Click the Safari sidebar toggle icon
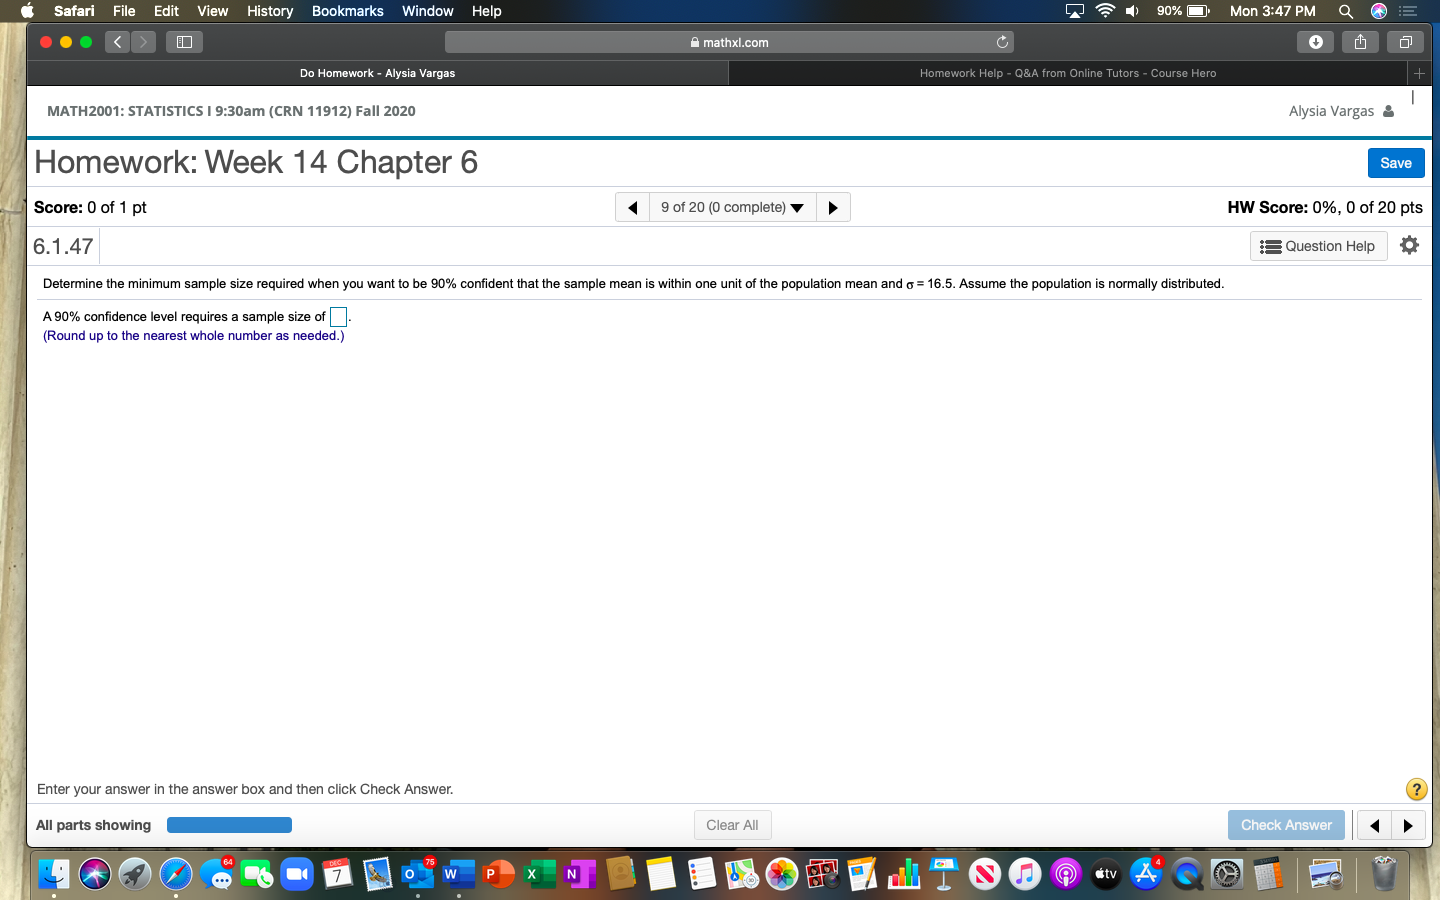The height and width of the screenshot is (900, 1440). [x=184, y=42]
